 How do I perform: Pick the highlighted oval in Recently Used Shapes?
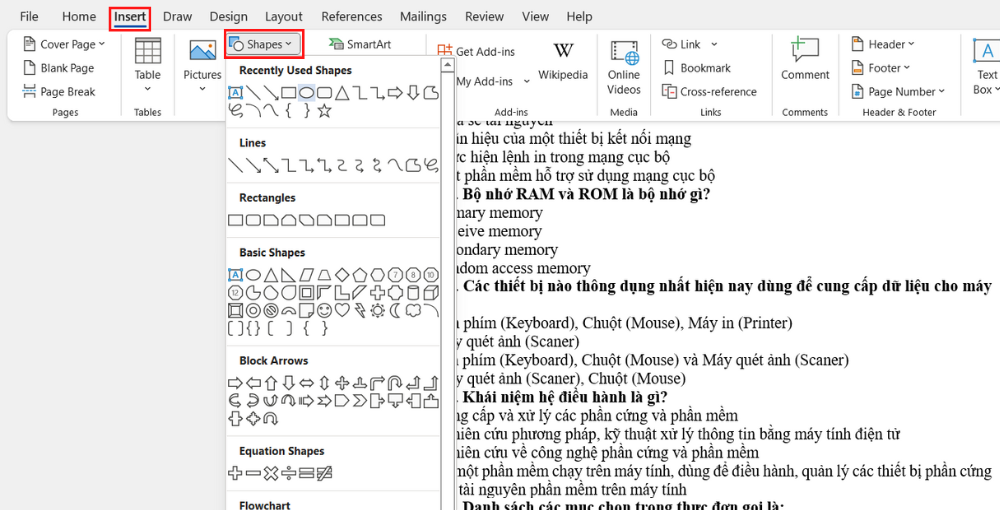307,93
